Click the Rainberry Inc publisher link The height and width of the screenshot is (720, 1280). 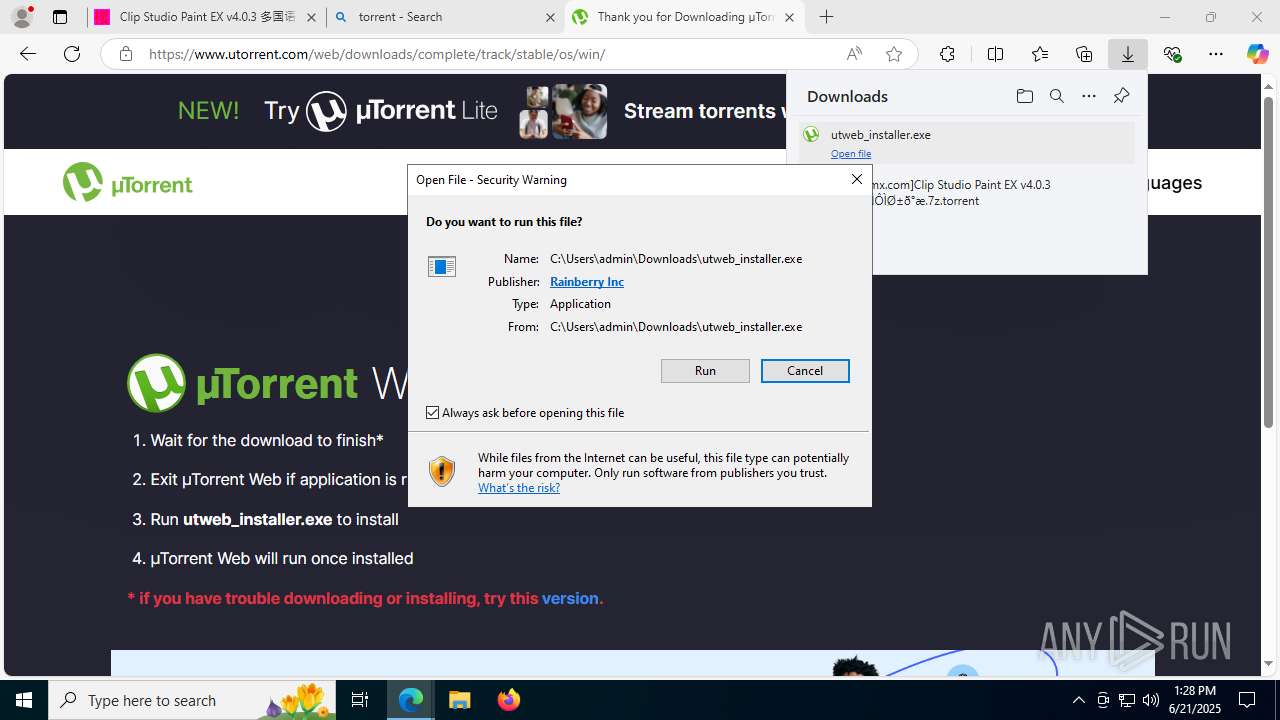coord(587,282)
